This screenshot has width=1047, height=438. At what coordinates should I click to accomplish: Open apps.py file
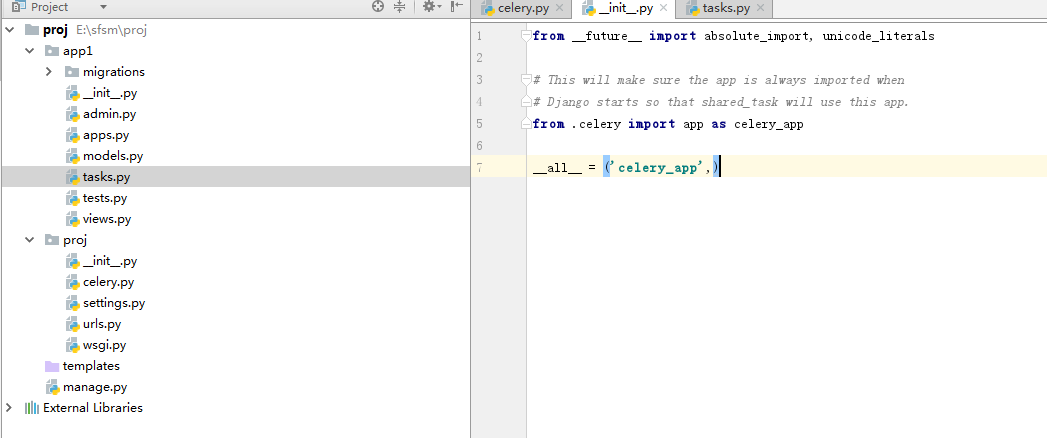point(106,135)
